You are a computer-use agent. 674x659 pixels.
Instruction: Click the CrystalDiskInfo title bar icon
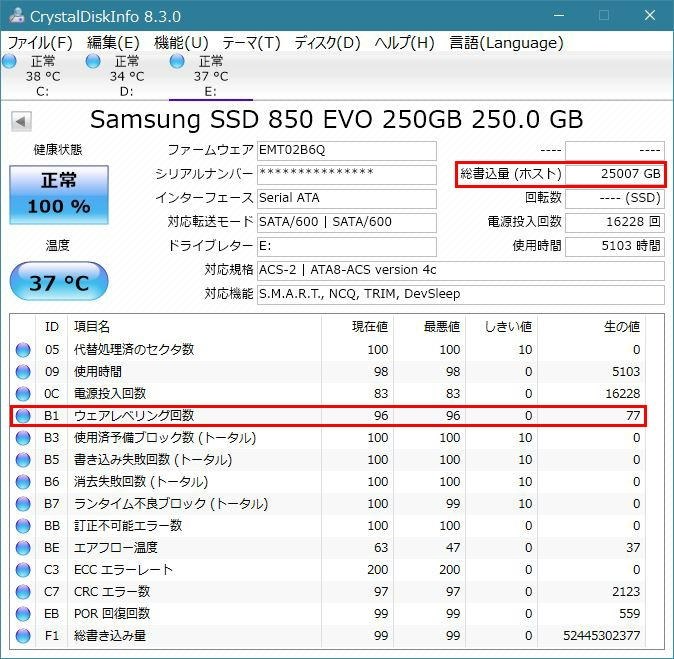pyautogui.click(x=17, y=16)
